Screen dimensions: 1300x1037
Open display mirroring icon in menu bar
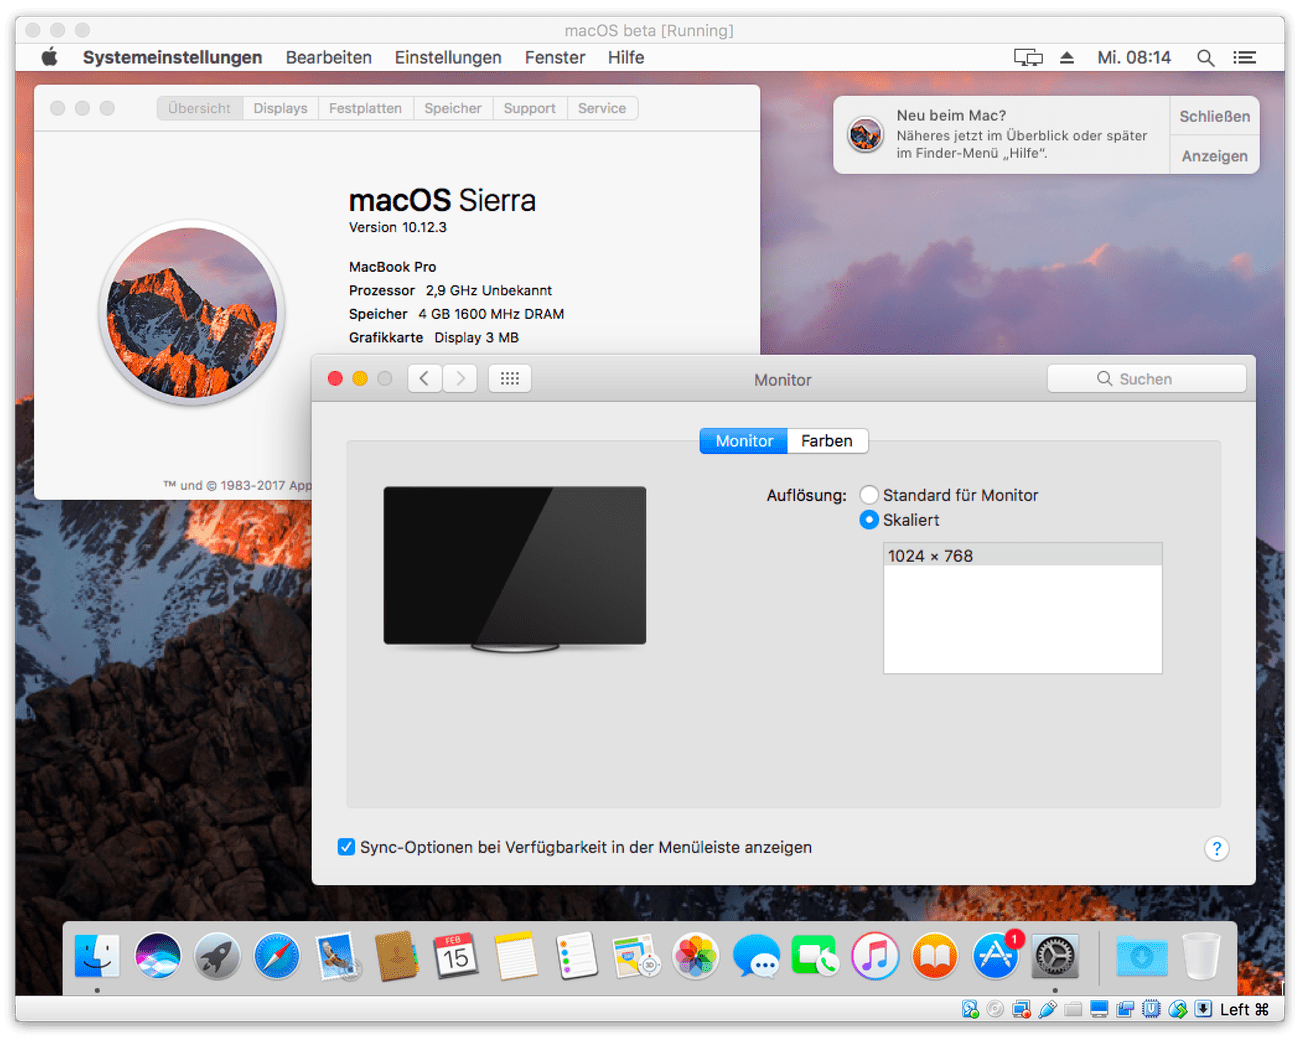coord(1028,58)
